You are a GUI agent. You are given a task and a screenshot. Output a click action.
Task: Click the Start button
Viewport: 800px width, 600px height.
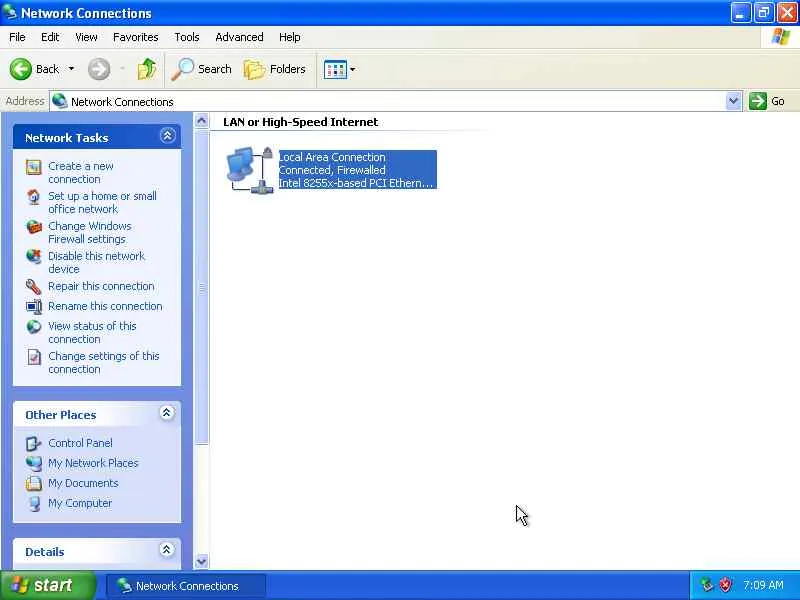47,585
